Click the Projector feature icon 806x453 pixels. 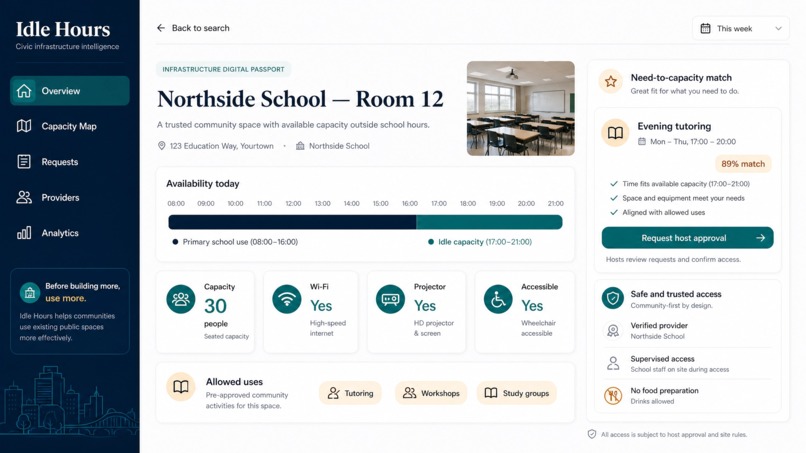click(x=390, y=299)
